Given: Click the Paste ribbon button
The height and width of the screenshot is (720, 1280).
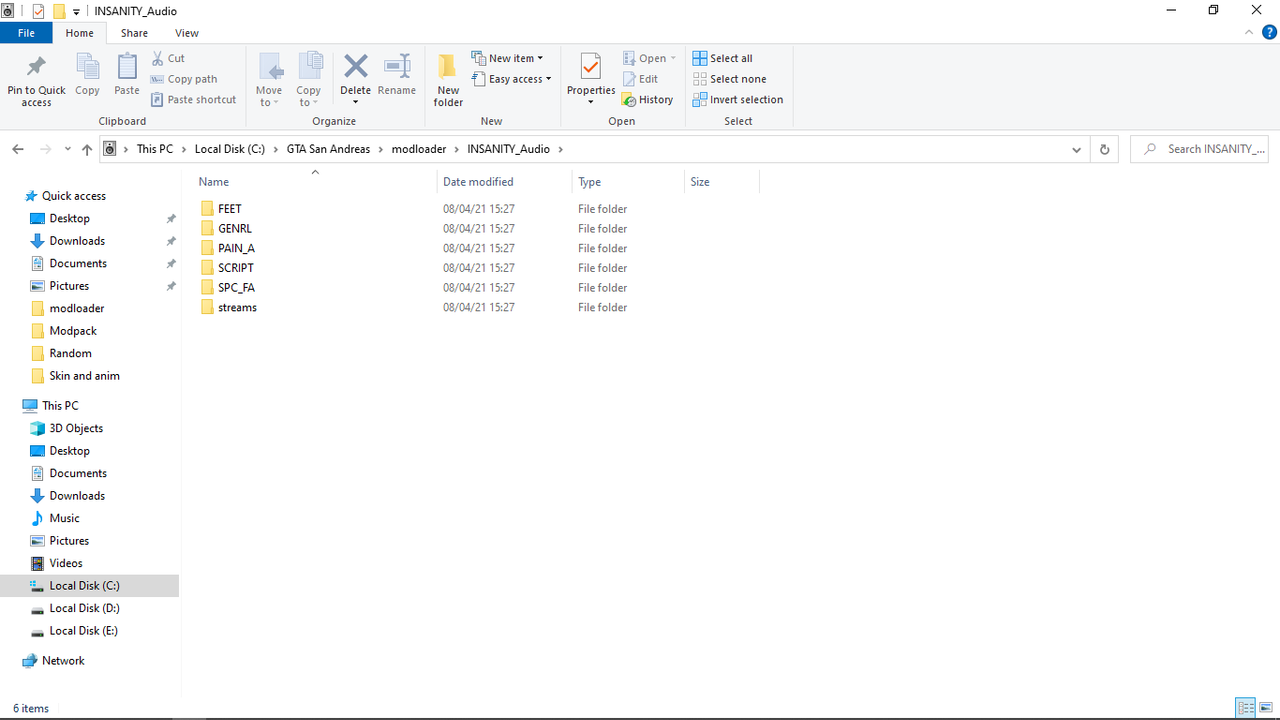Looking at the screenshot, I should [127, 75].
